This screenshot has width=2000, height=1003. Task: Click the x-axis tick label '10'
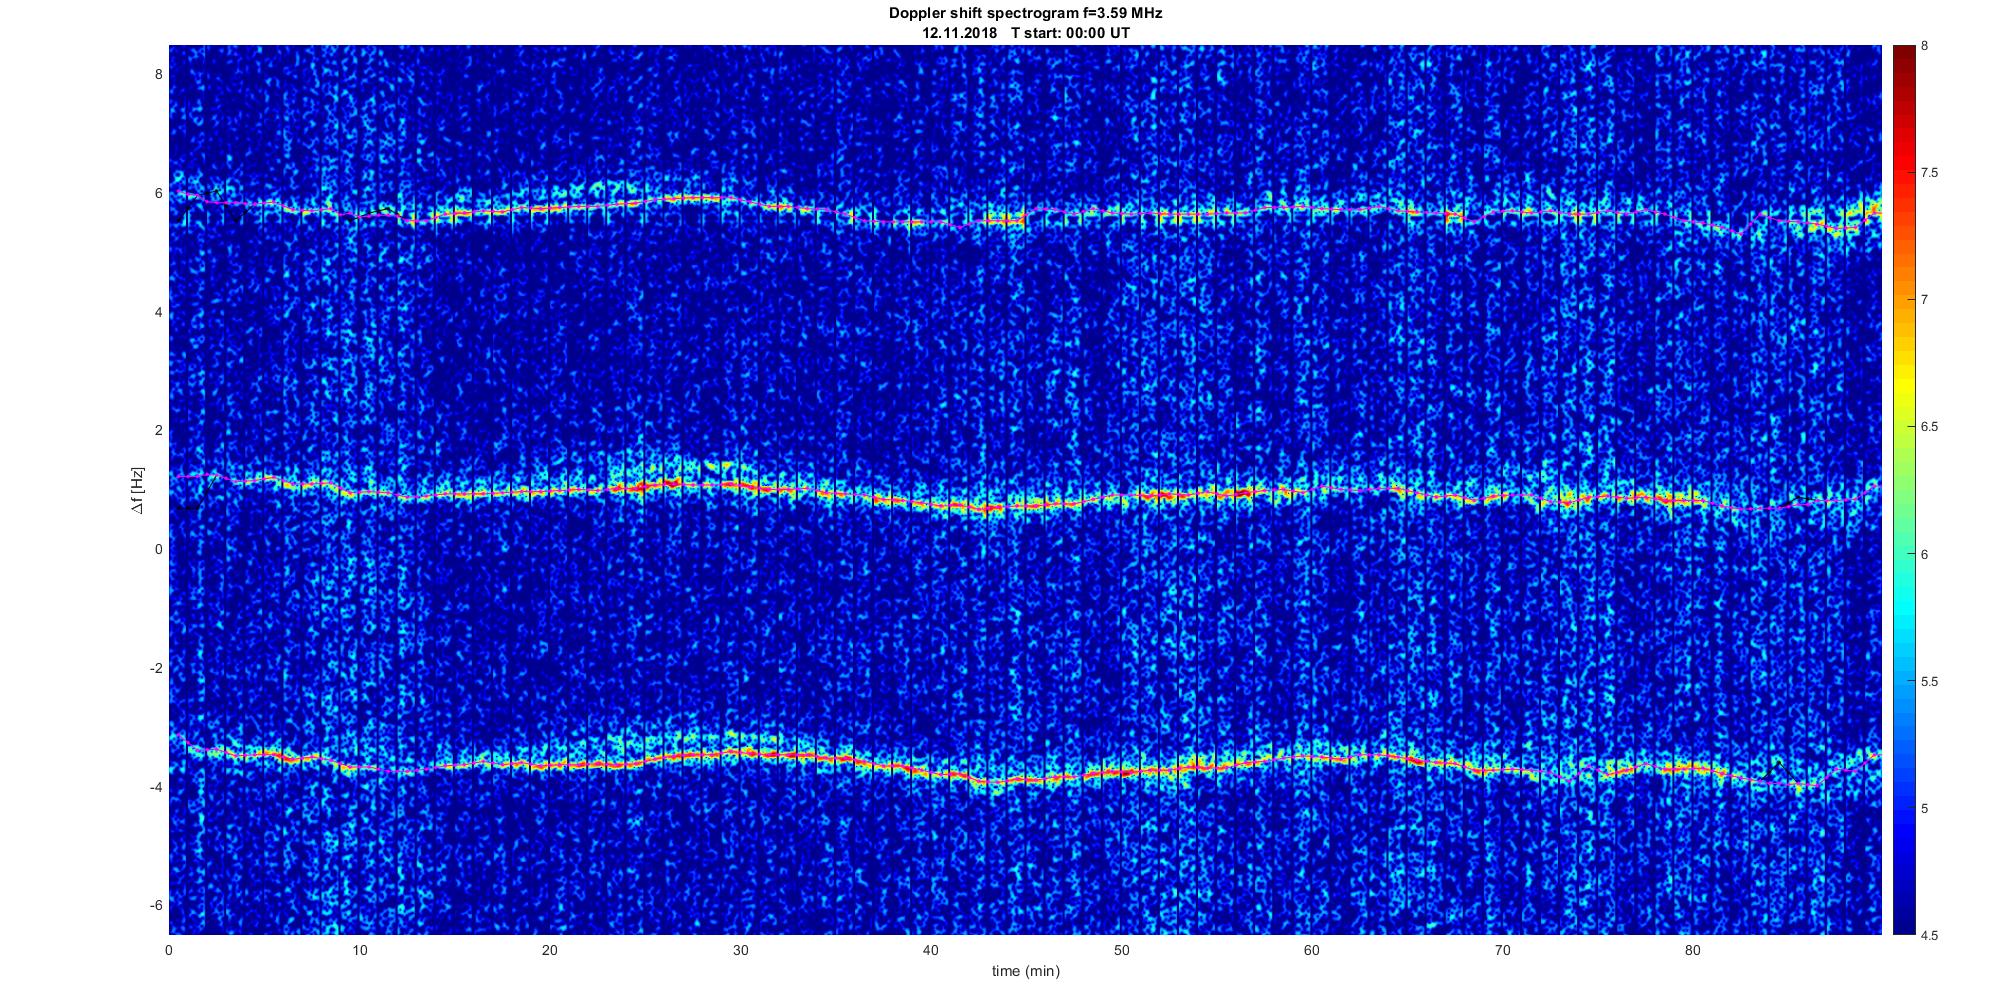[359, 950]
